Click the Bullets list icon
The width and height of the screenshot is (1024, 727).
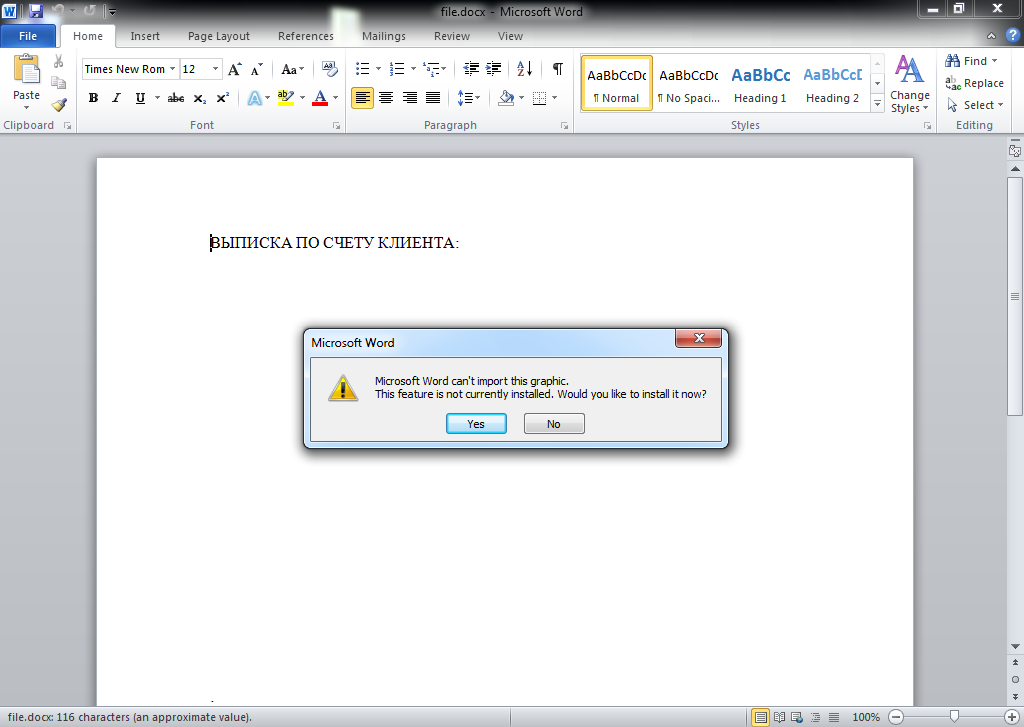click(x=363, y=69)
